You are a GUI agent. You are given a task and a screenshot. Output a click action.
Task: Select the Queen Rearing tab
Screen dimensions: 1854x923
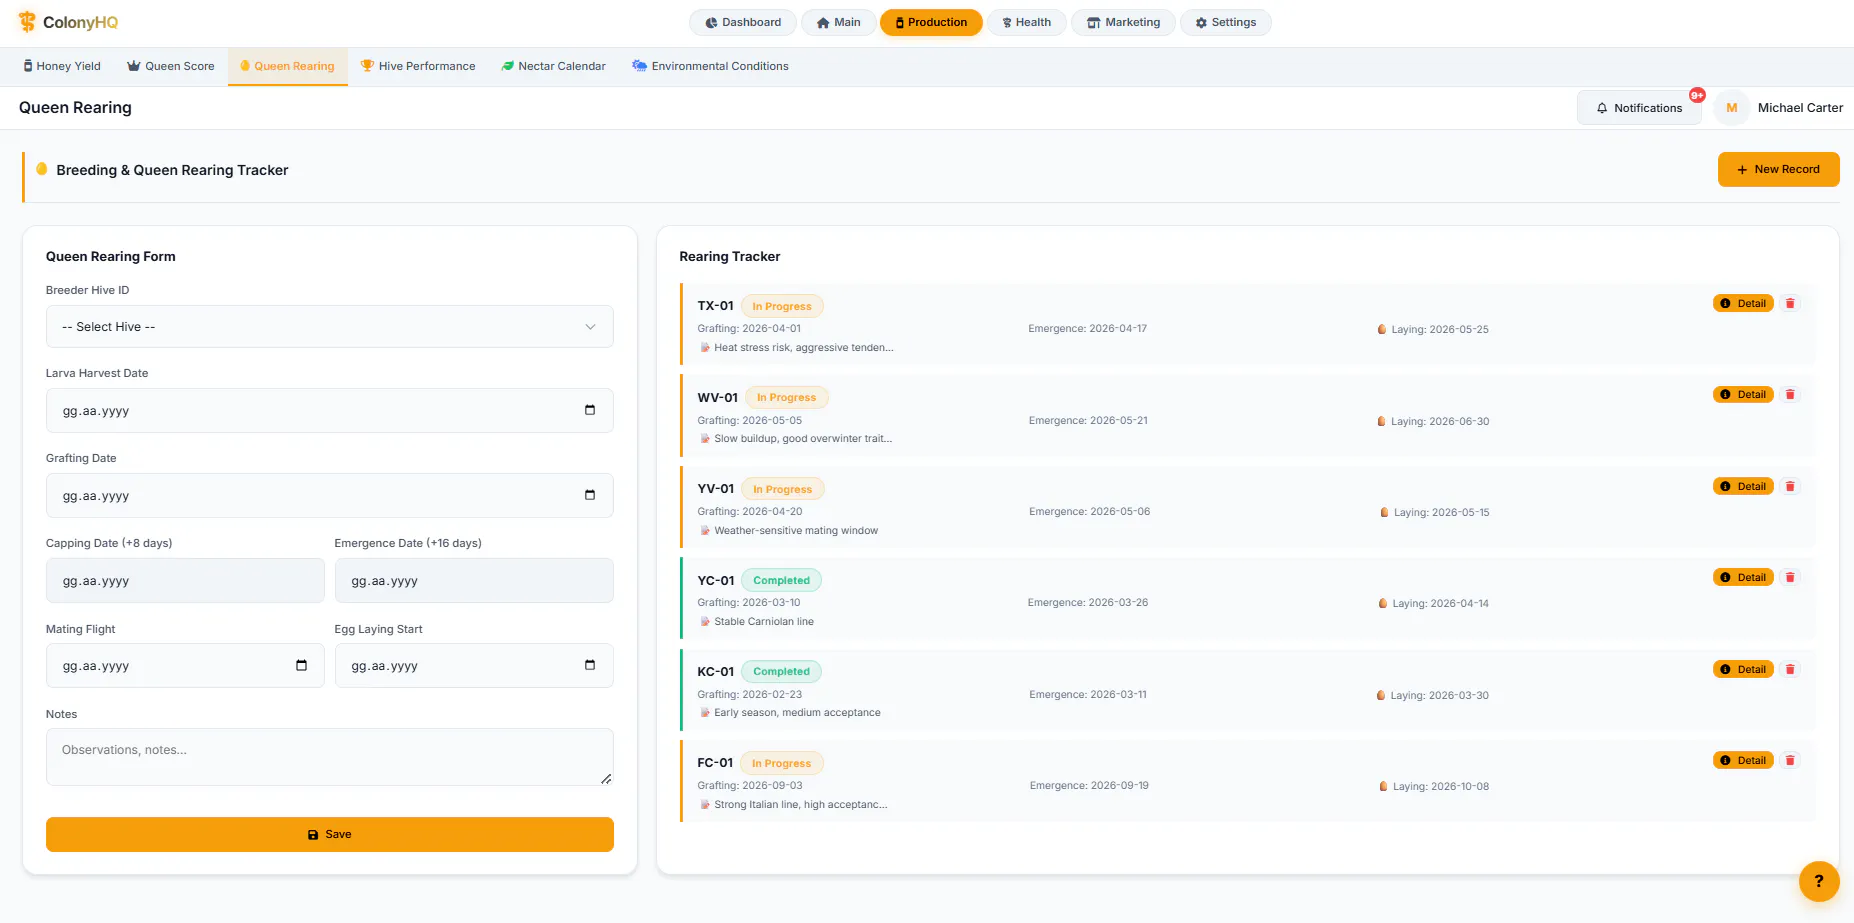[x=287, y=66]
